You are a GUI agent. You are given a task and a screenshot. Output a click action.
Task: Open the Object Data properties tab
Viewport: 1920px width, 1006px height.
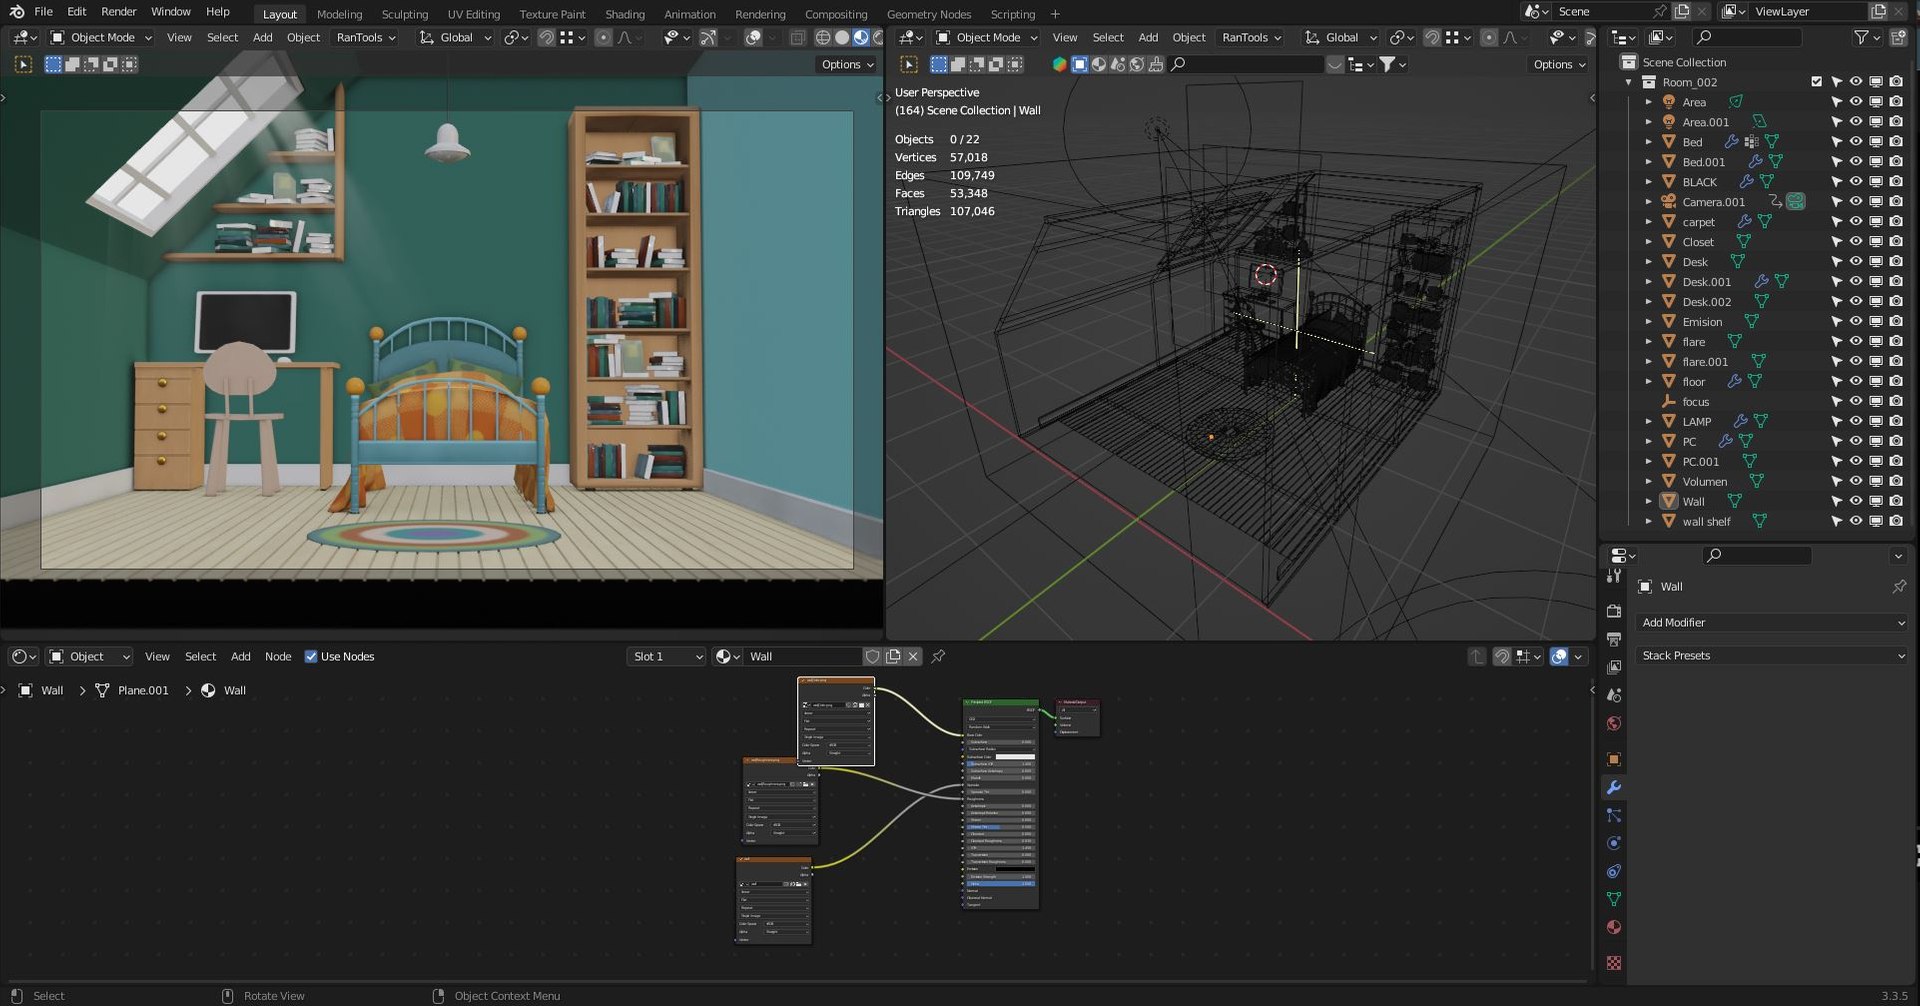(1613, 899)
